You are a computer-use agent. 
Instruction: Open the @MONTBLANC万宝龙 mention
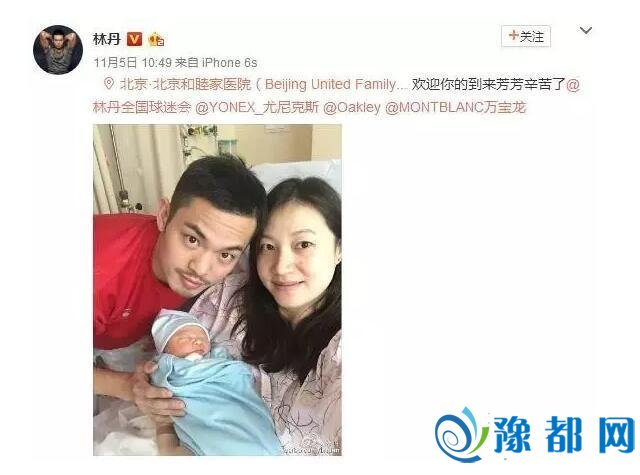[456, 107]
